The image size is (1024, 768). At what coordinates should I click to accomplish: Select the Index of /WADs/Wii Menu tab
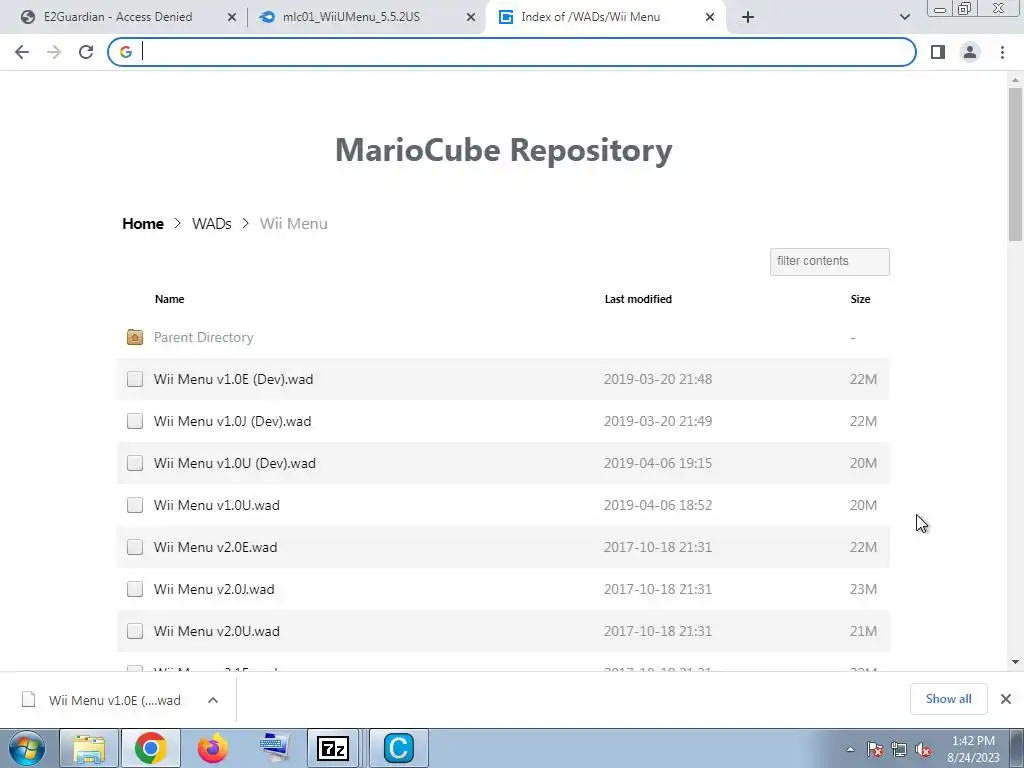pyautogui.click(x=590, y=17)
